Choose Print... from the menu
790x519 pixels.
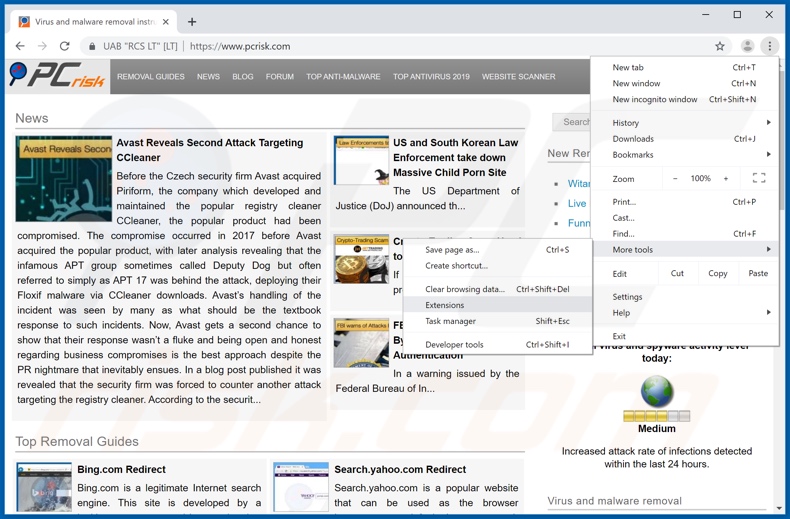(684, 202)
